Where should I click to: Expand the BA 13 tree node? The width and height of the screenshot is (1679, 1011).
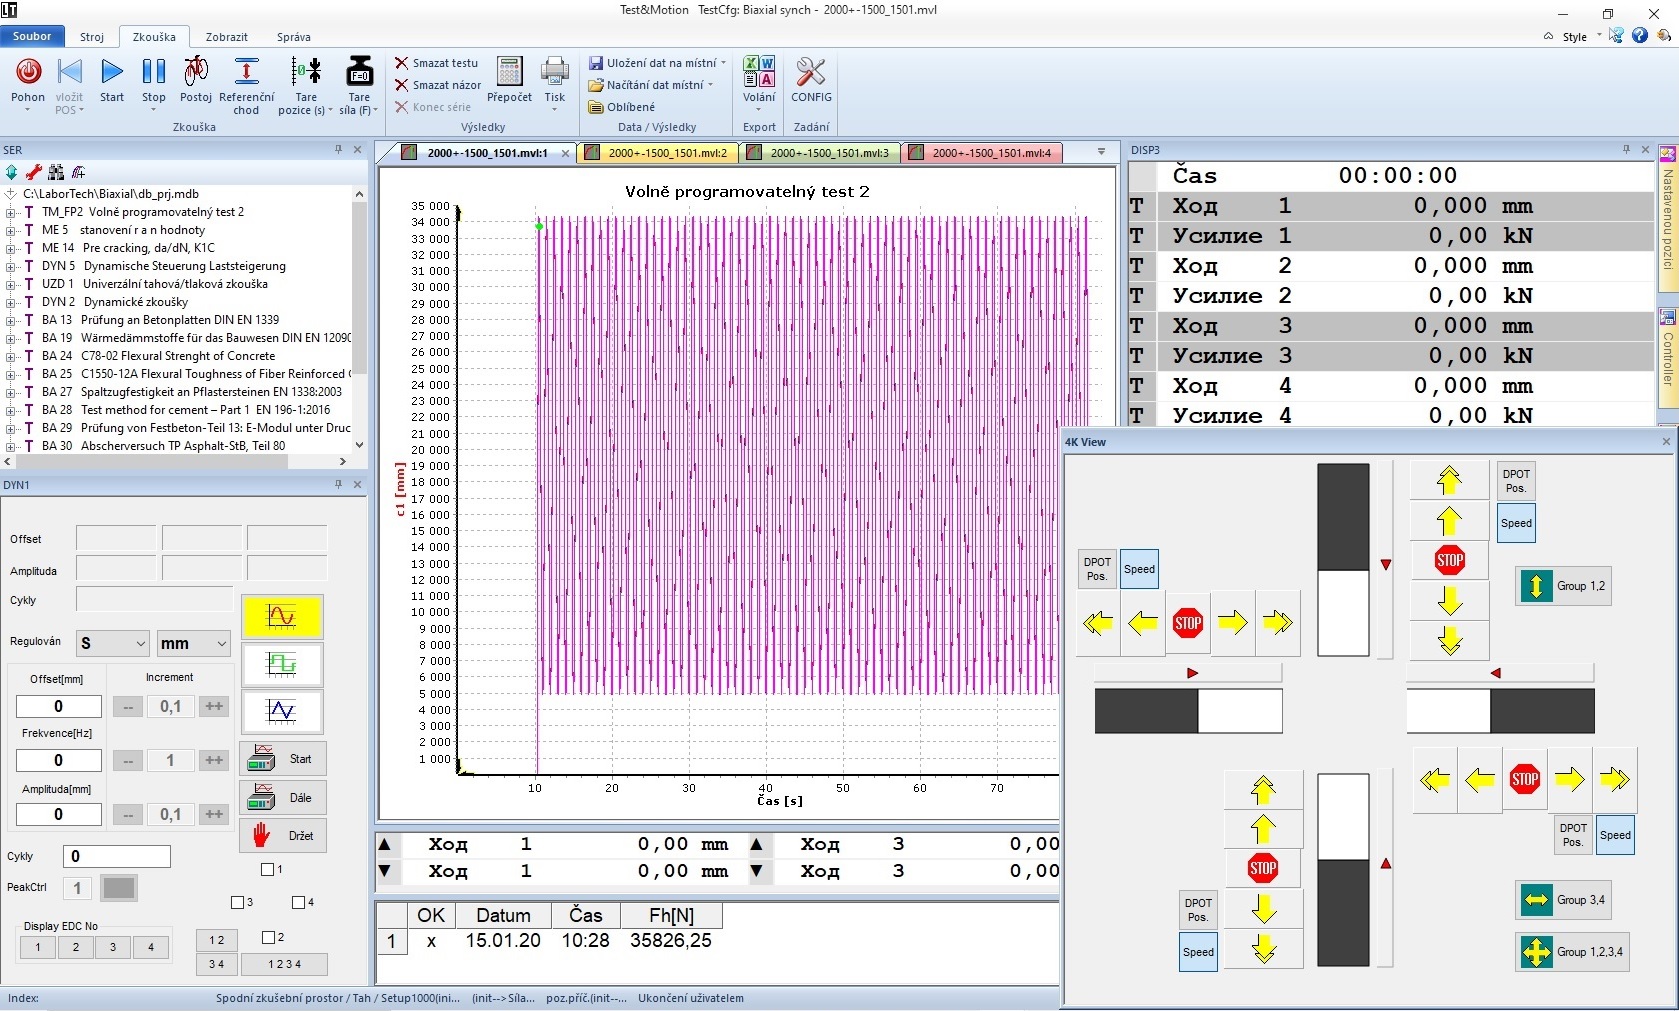pyautogui.click(x=11, y=320)
